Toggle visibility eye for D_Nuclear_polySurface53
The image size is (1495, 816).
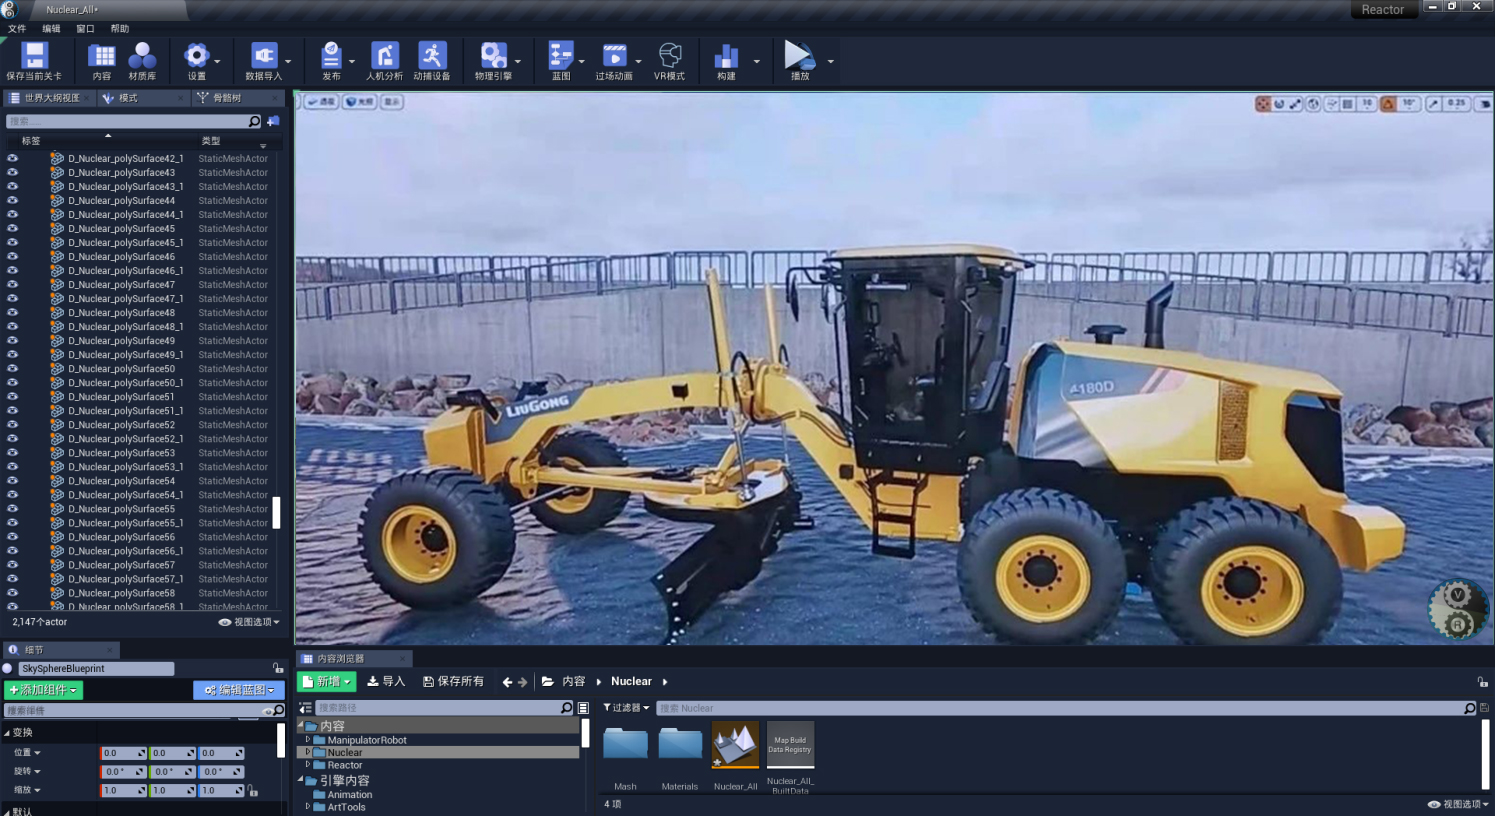pyautogui.click(x=12, y=452)
